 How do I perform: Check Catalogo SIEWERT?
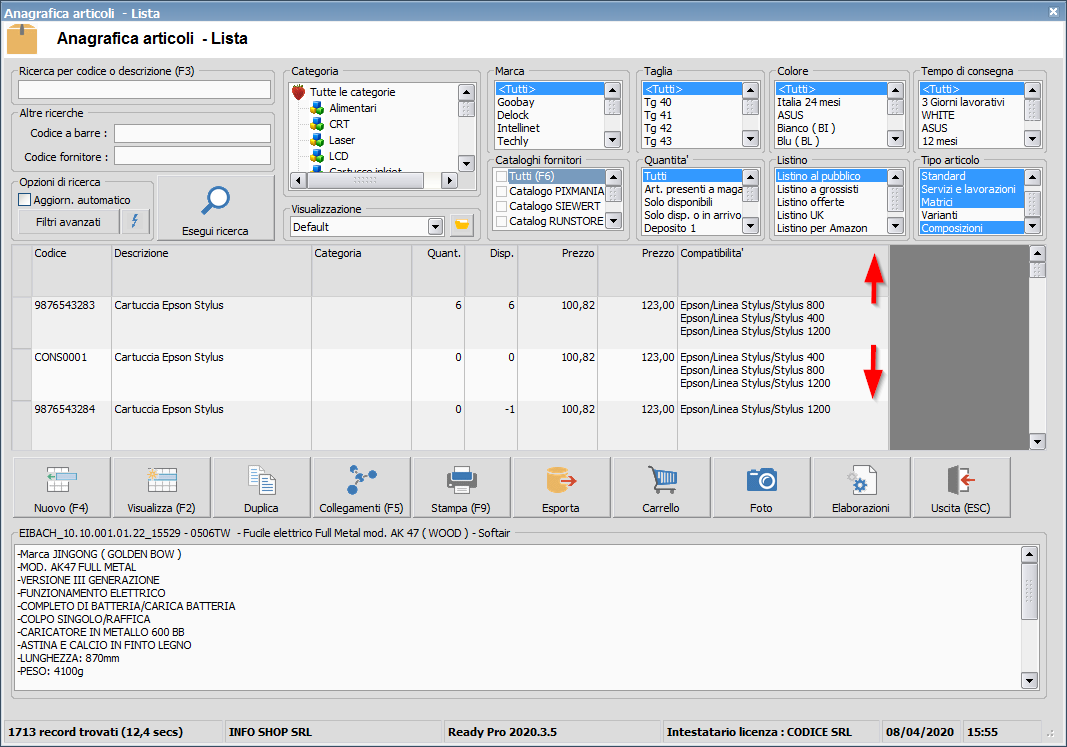click(502, 206)
